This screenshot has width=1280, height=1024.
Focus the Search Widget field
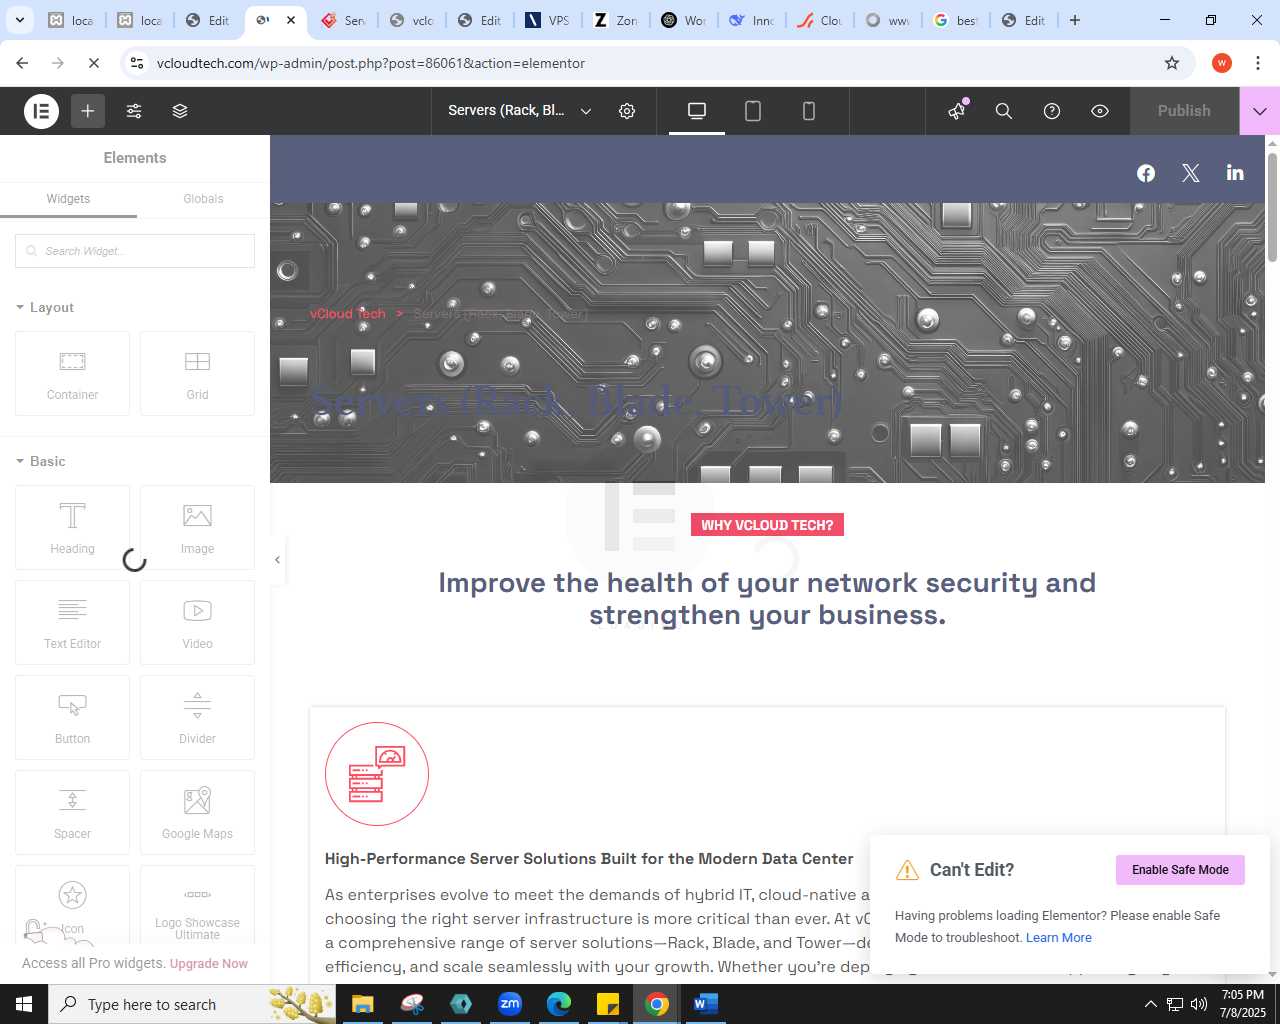(x=135, y=251)
